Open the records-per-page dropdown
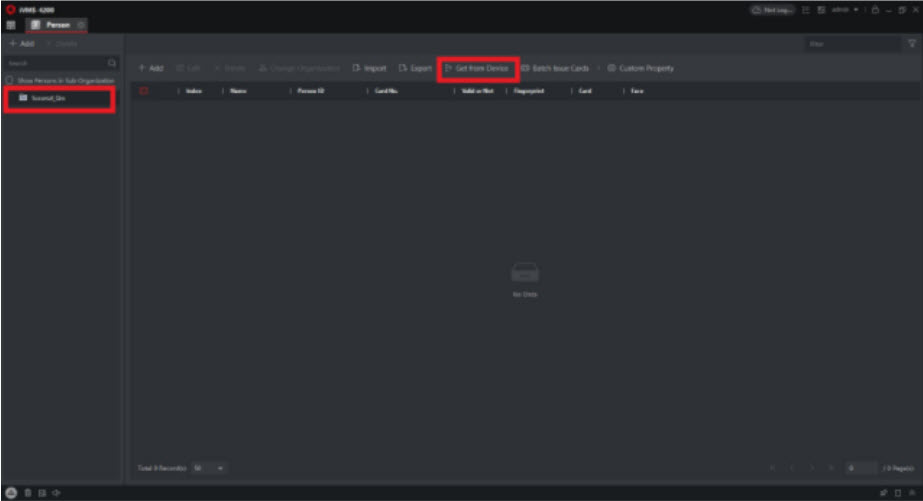This screenshot has height=501, width=923. click(x=209, y=467)
